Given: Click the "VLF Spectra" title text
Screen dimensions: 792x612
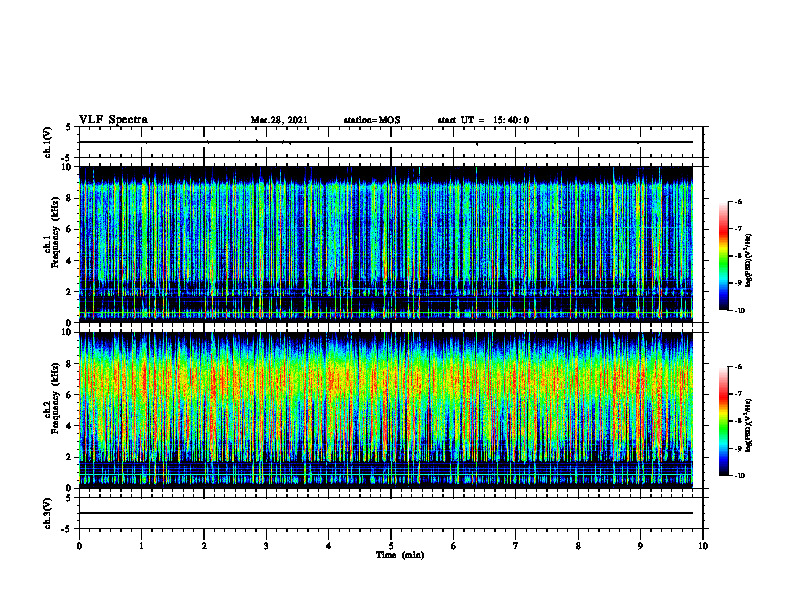Looking at the screenshot, I should (113, 119).
